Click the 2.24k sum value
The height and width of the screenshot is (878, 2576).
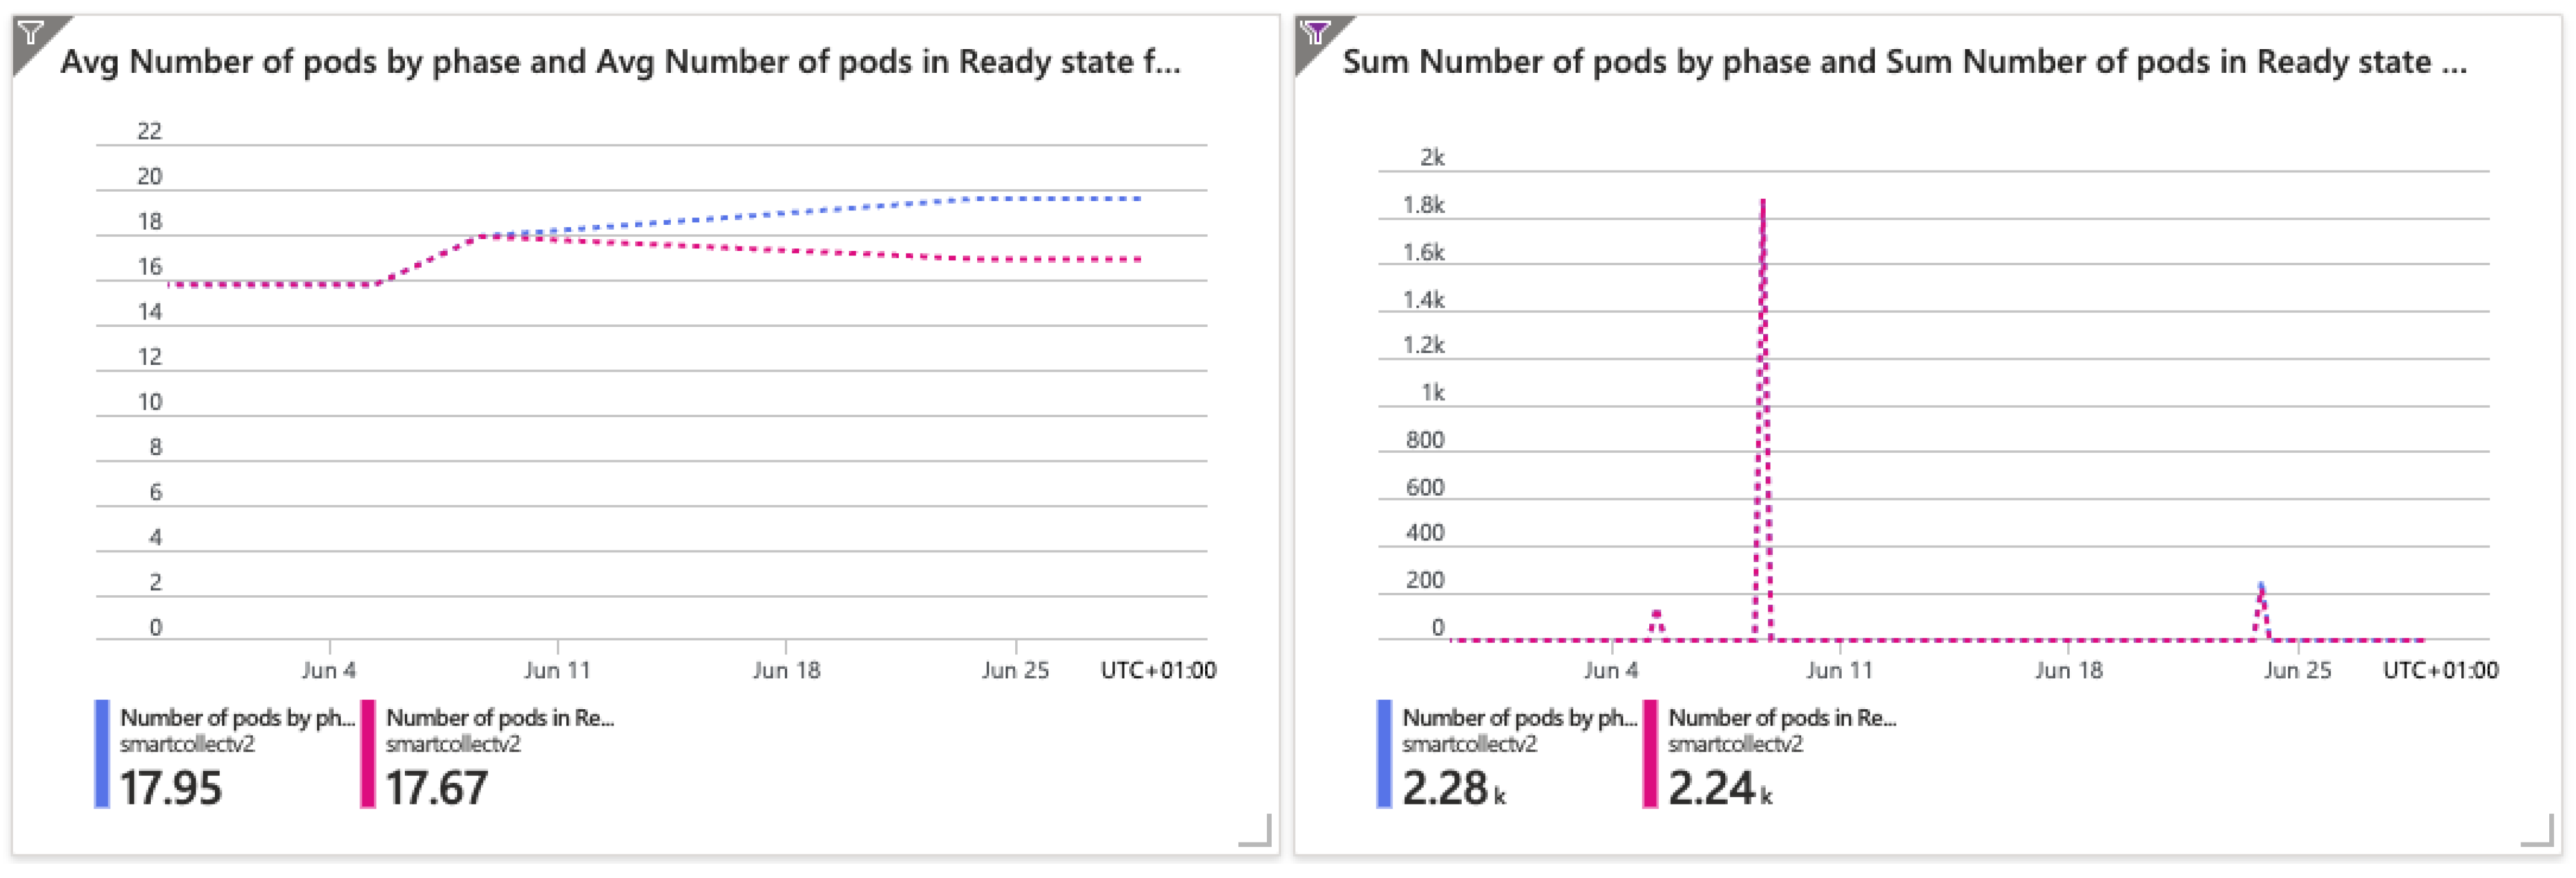1718,789
